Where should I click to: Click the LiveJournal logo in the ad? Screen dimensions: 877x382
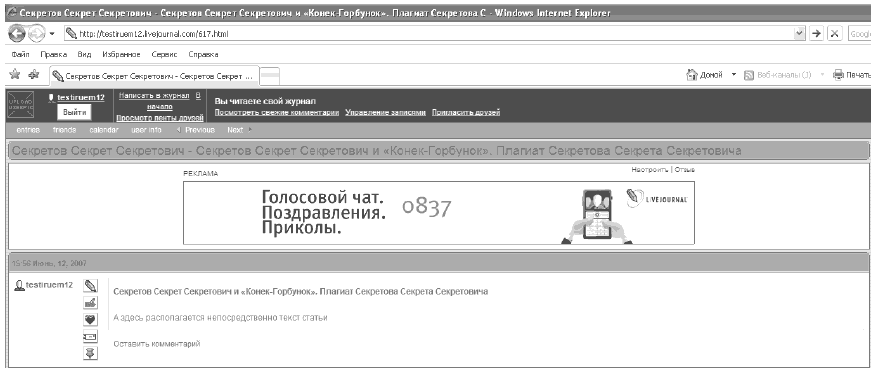[x=657, y=199]
